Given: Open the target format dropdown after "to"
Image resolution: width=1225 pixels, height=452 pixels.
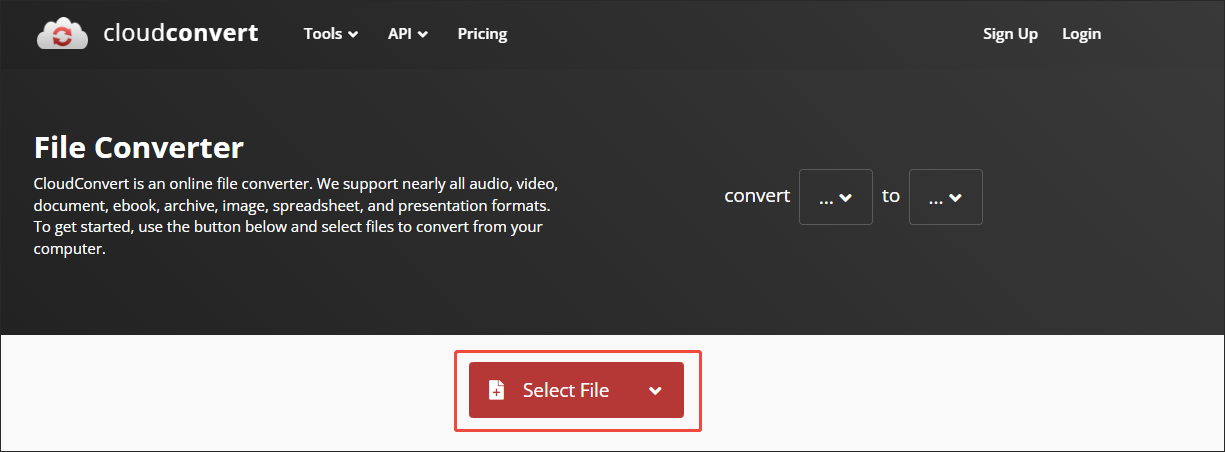Looking at the screenshot, I should [945, 197].
